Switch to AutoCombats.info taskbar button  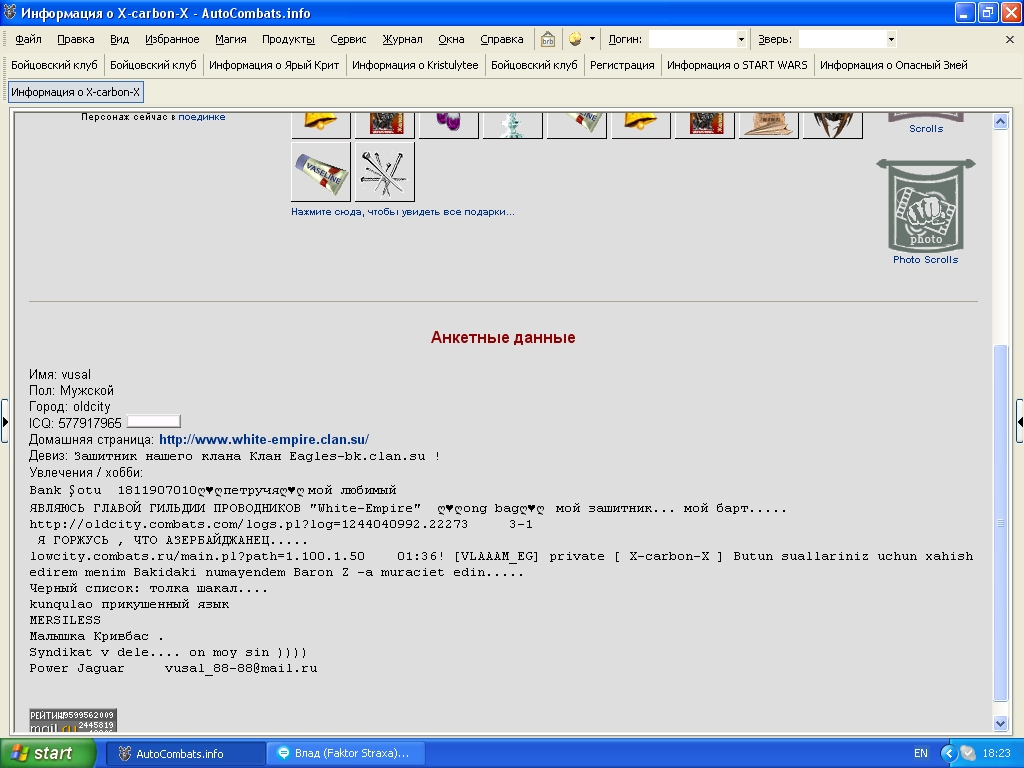184,753
